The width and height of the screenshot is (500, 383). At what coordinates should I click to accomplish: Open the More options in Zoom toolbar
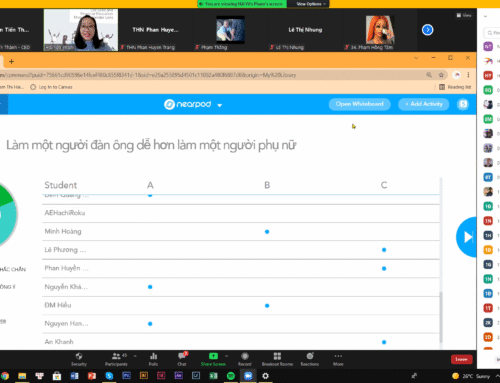338,359
